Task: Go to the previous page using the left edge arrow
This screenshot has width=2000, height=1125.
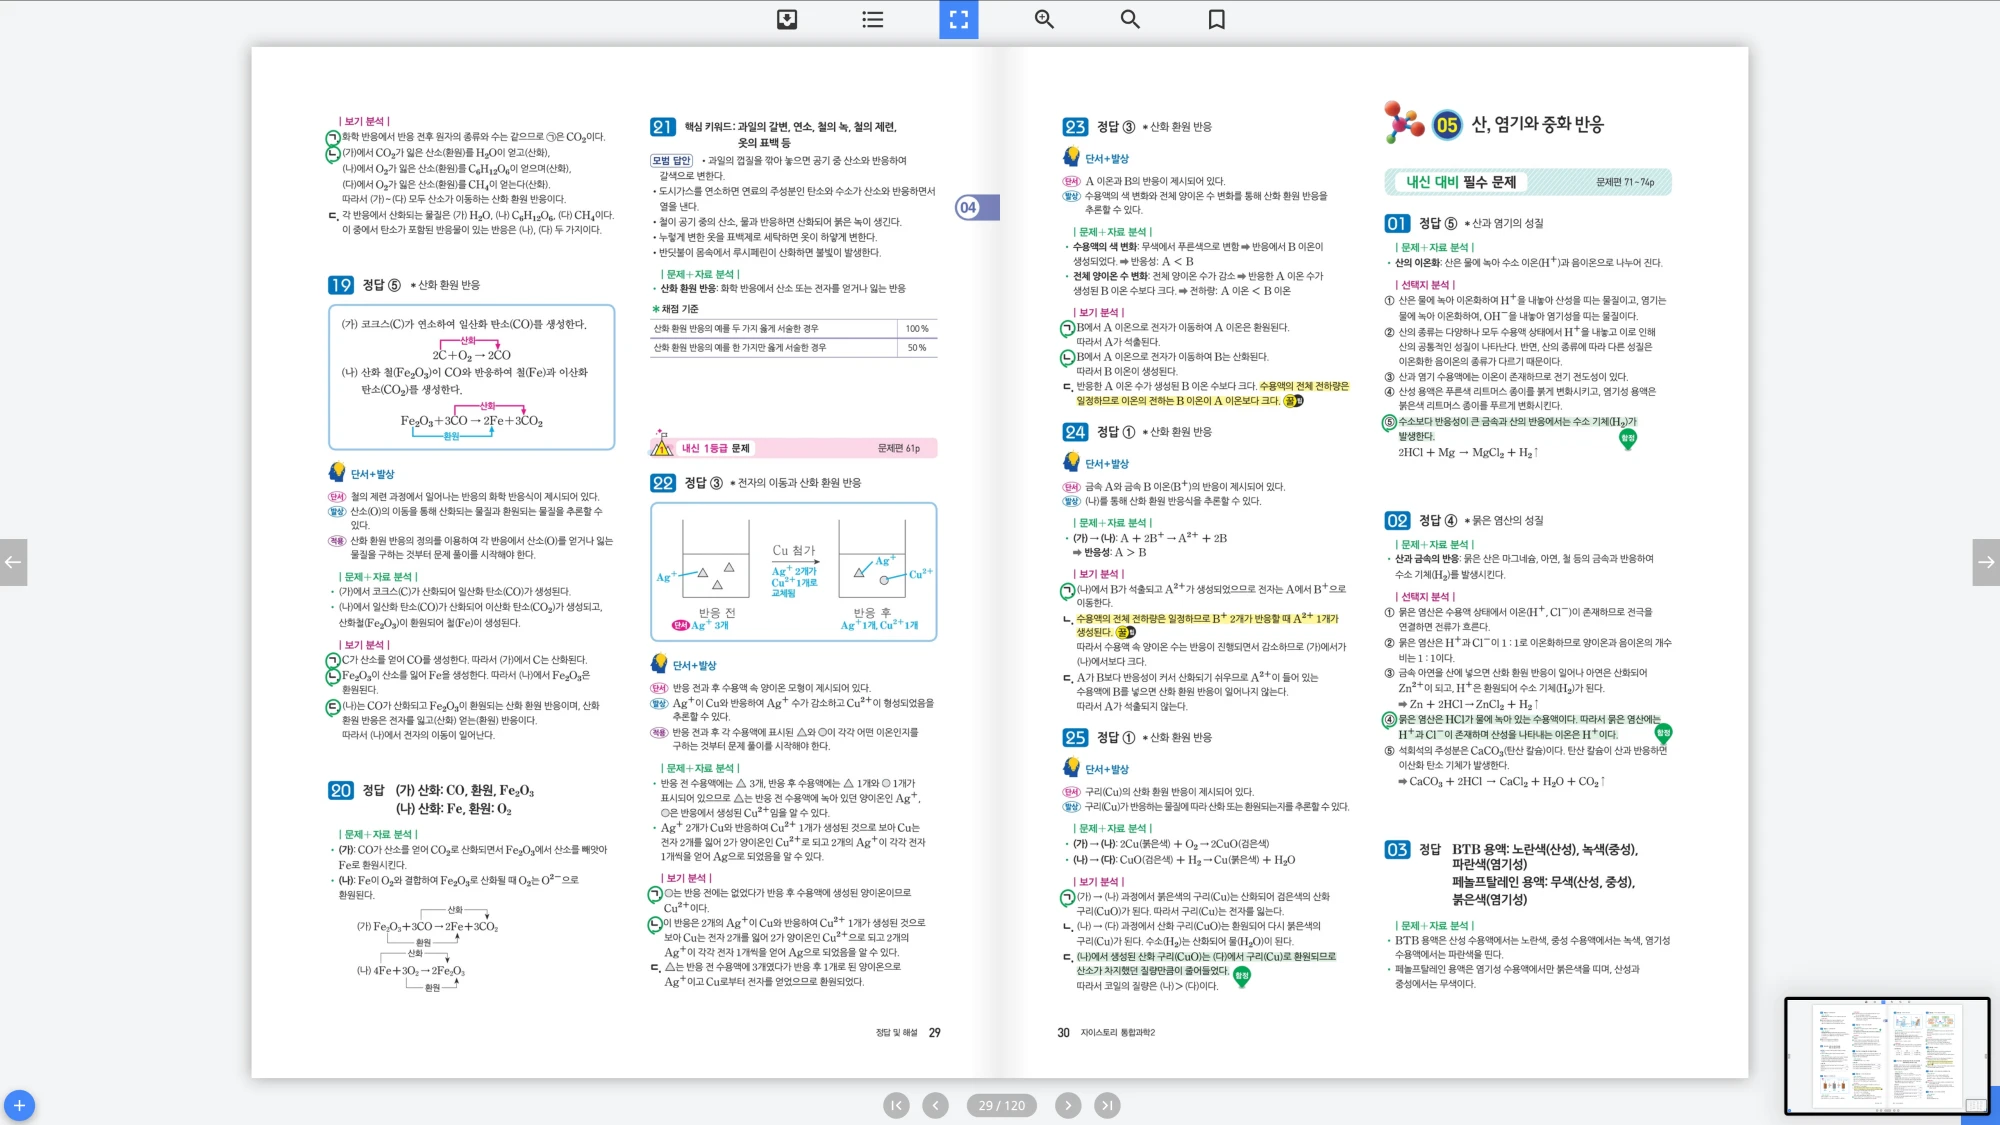Action: coord(13,562)
